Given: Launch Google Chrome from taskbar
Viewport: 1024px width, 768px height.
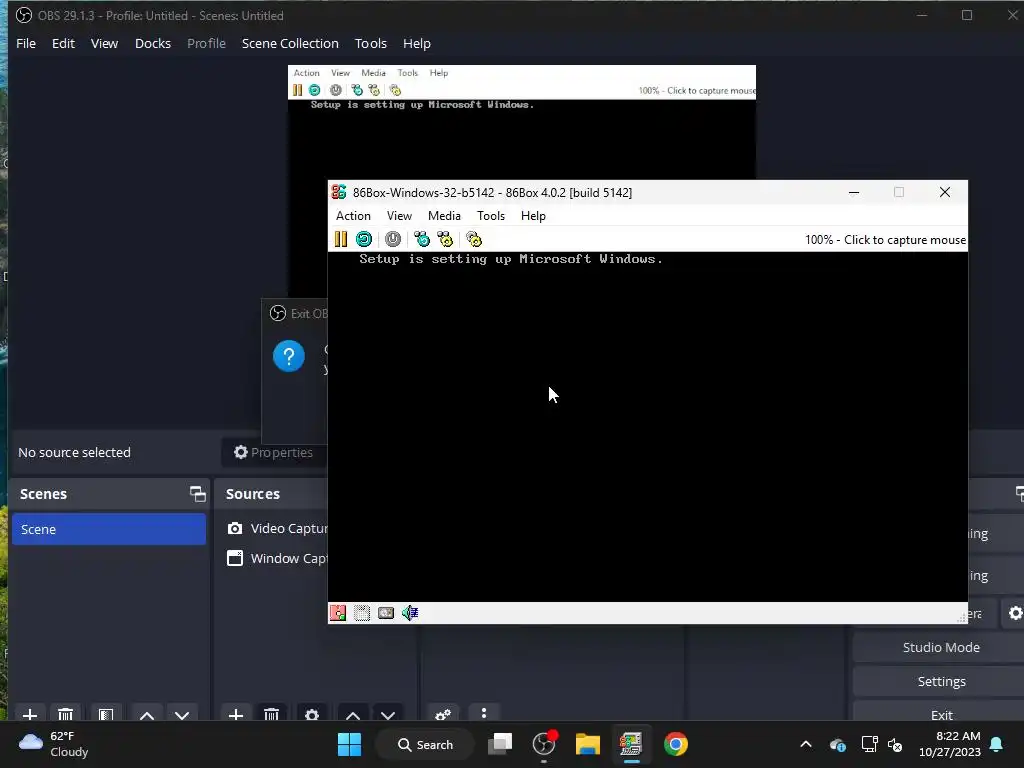Looking at the screenshot, I should click(675, 744).
